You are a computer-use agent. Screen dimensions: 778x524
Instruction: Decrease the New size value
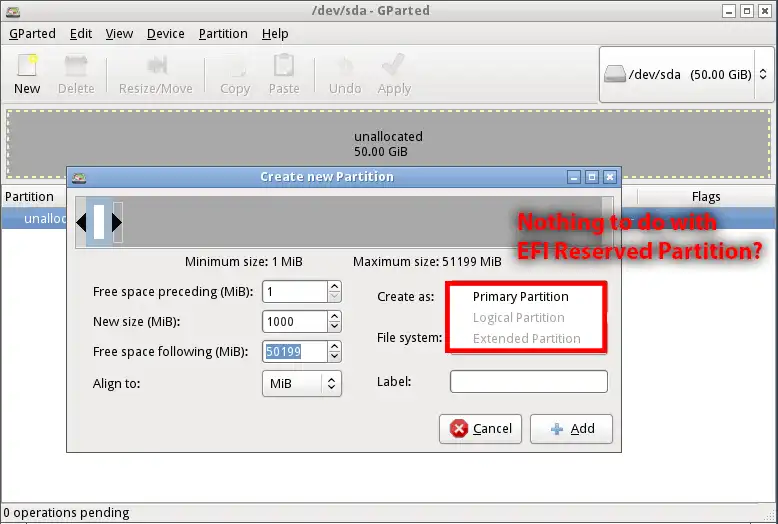[334, 327]
